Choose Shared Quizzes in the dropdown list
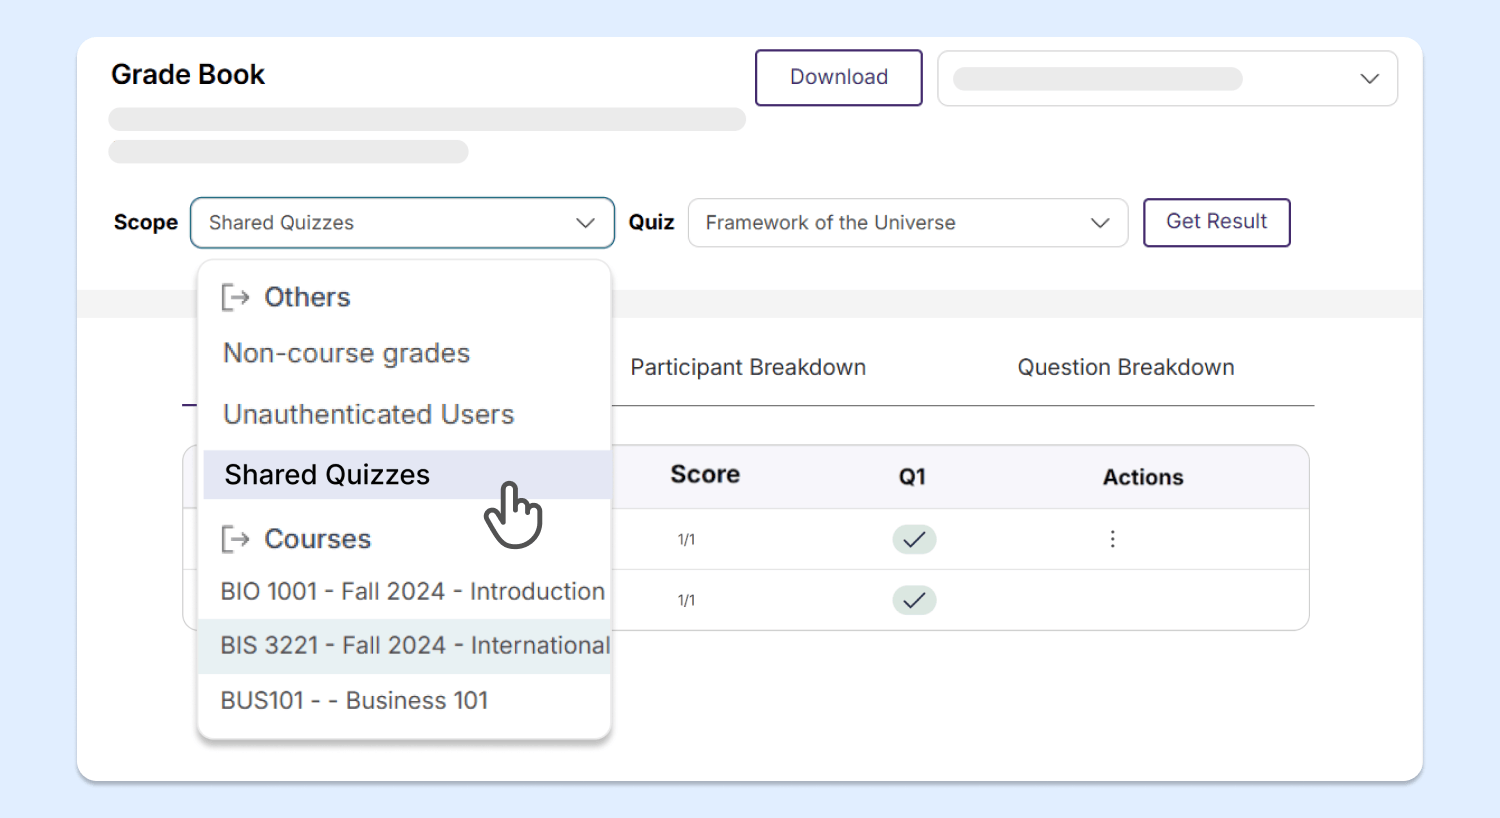The image size is (1500, 818). coord(406,474)
